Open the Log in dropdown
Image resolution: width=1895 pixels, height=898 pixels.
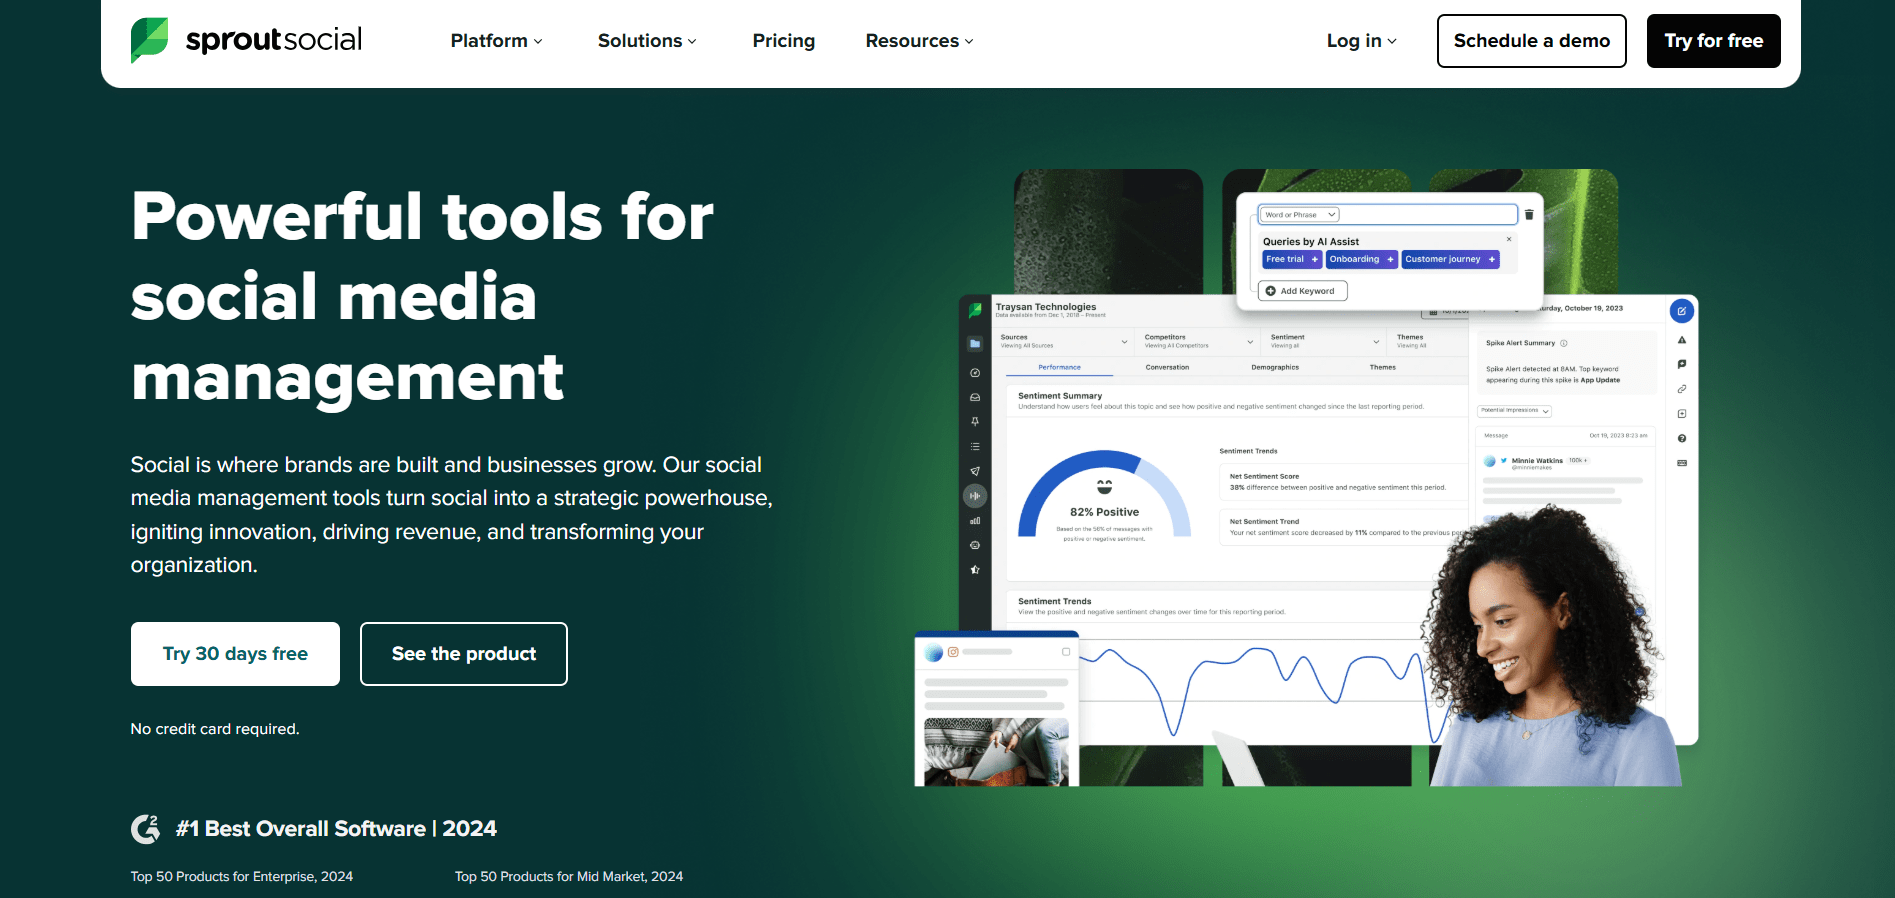[1361, 41]
